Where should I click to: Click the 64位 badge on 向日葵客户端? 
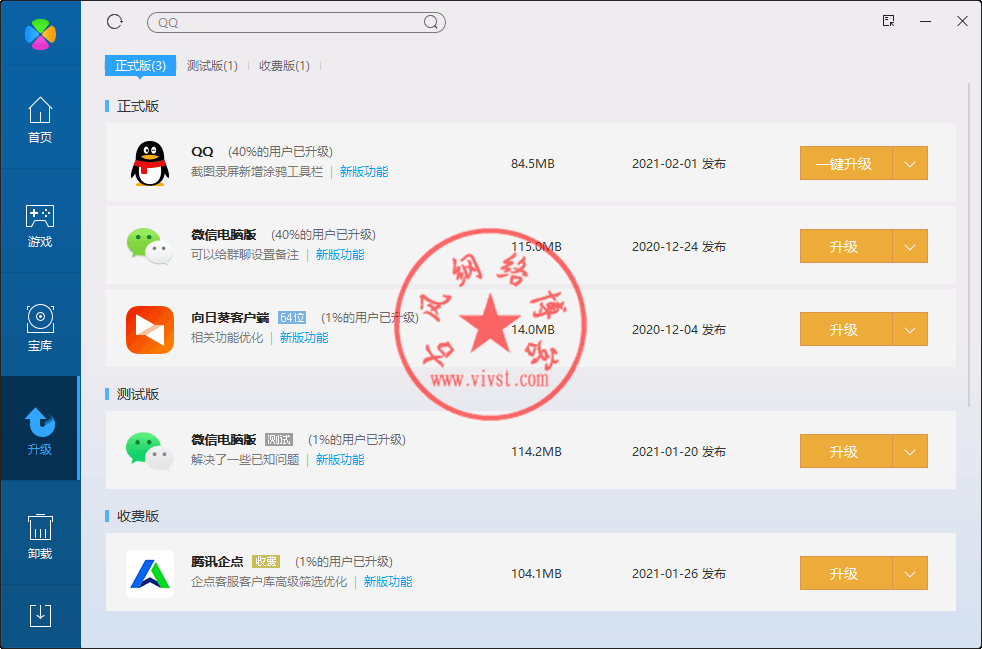point(292,318)
